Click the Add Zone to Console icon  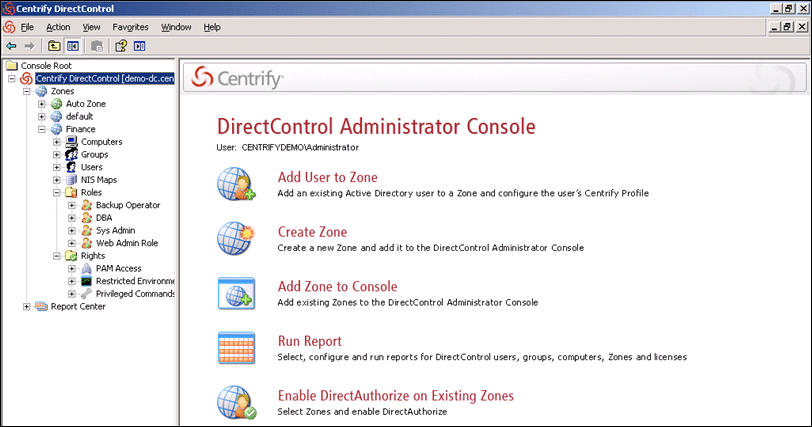pos(236,293)
